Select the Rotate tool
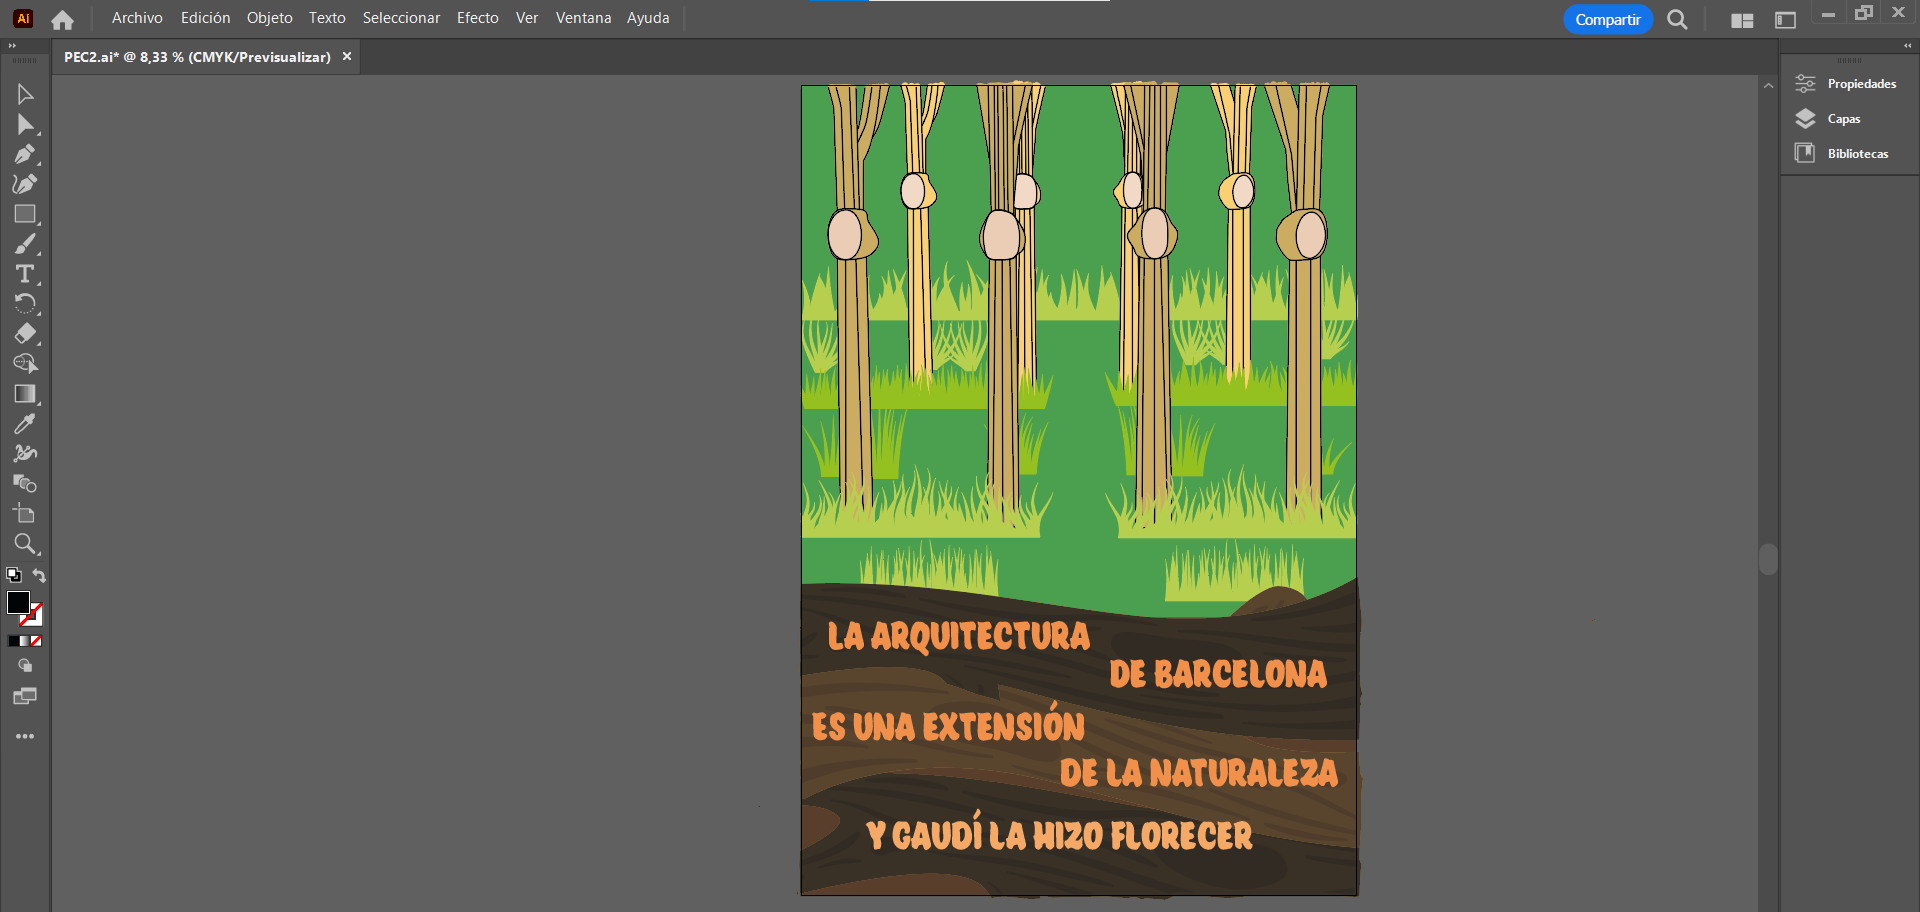Image resolution: width=1920 pixels, height=912 pixels. pyautogui.click(x=25, y=304)
